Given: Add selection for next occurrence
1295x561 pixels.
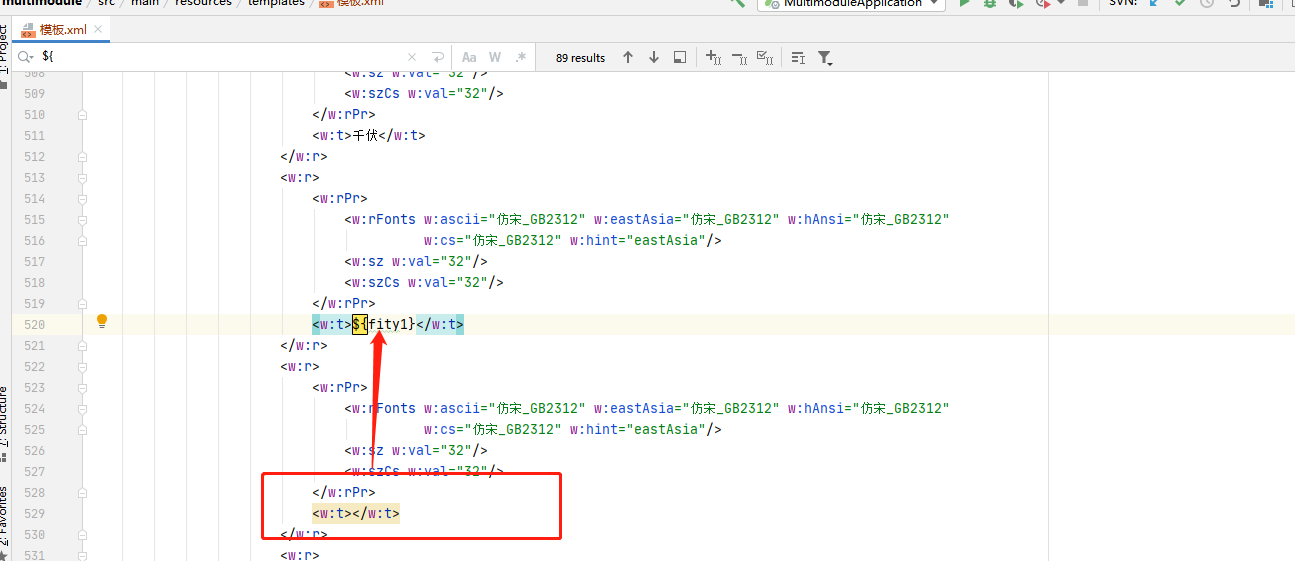Looking at the screenshot, I should click(x=714, y=58).
